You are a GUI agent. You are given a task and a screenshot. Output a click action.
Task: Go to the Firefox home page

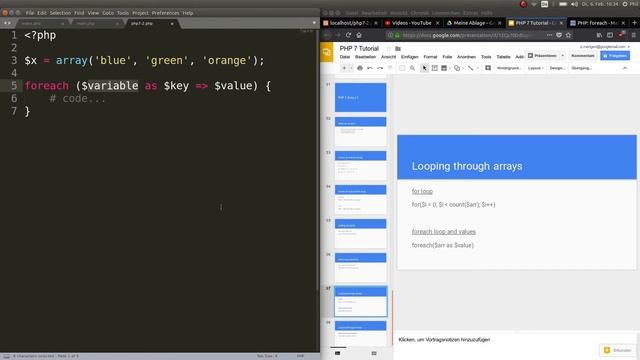[359, 36]
